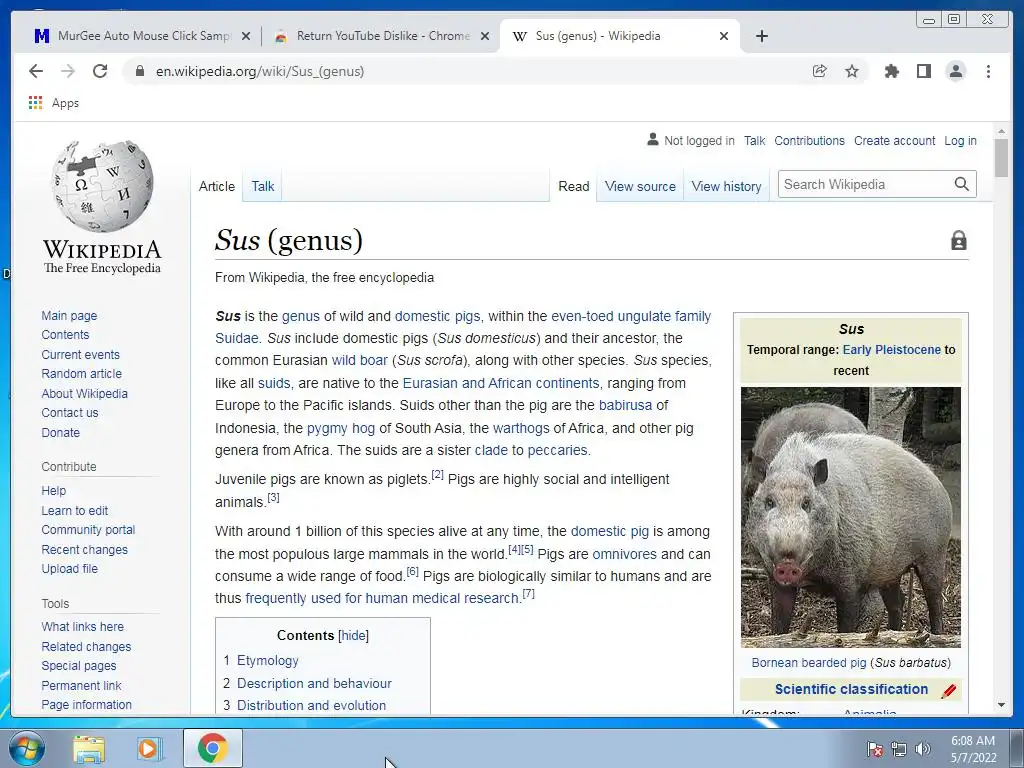Click the network tray icon
The image size is (1024, 768).
[x=899, y=749]
